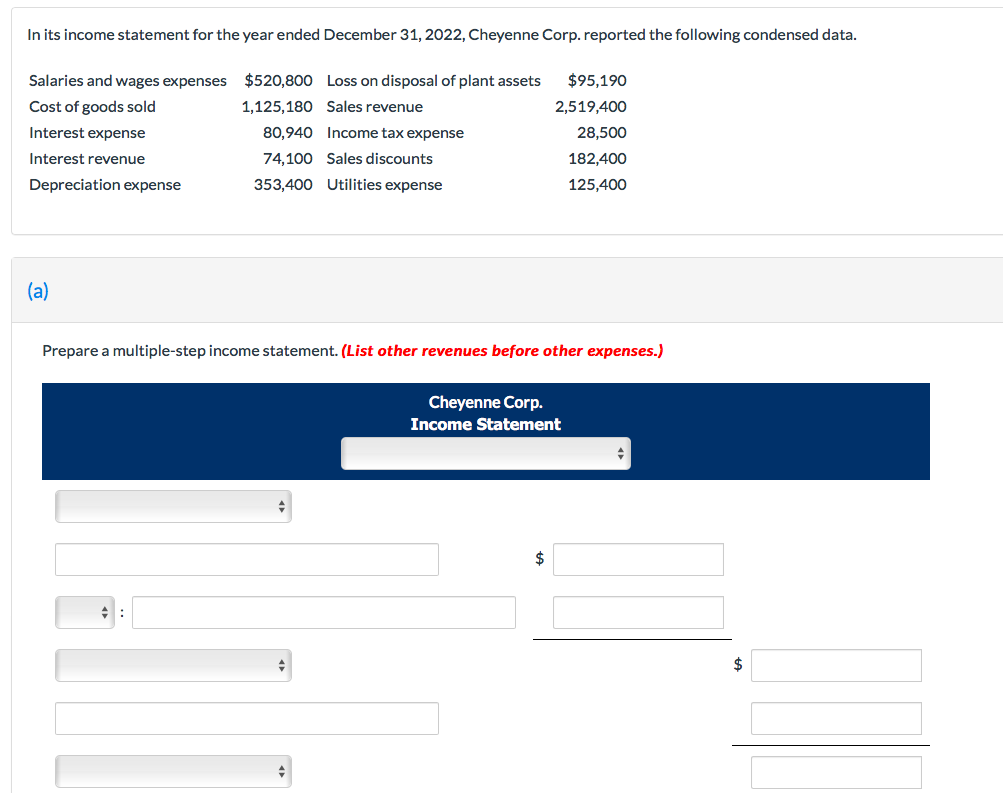Click the value '80,940'
1003x793 pixels.
[288, 133]
